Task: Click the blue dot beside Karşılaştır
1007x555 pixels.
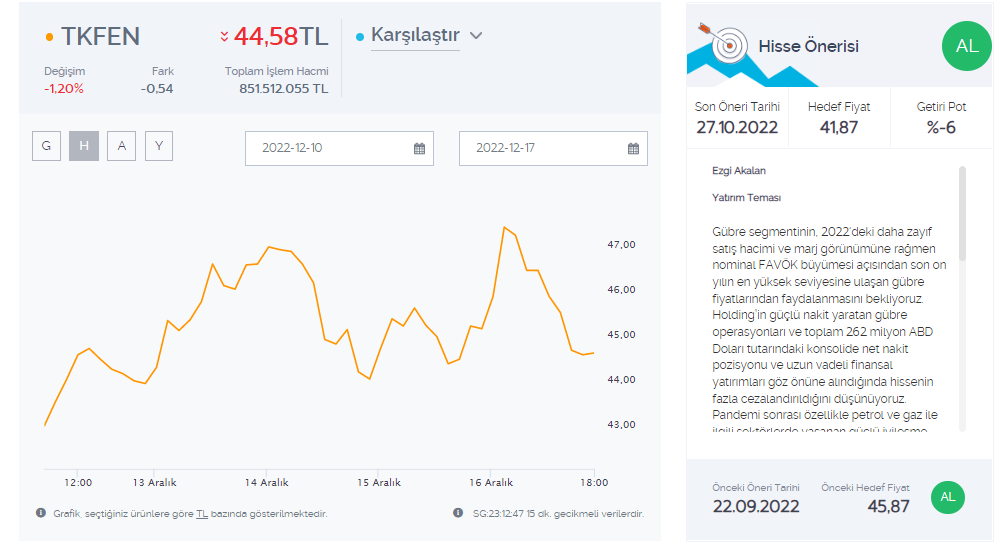Action: (360, 37)
